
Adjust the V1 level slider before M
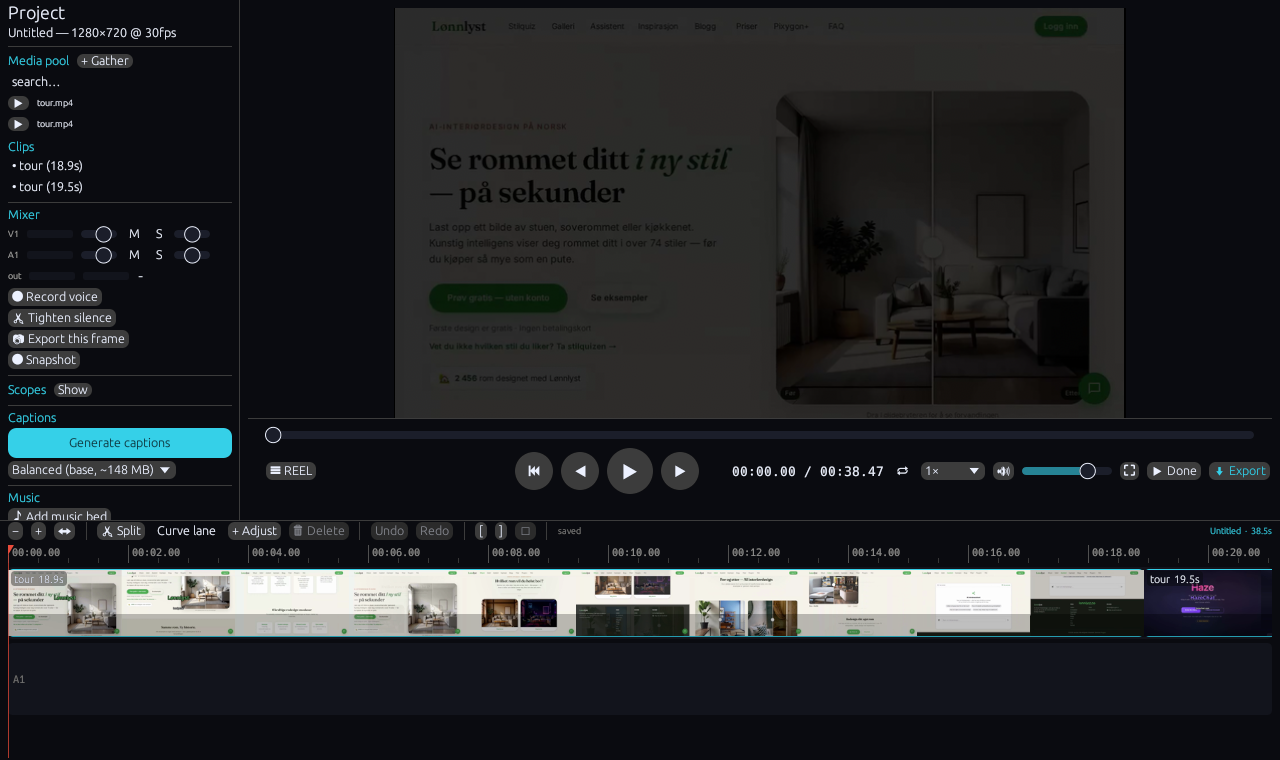(99, 234)
